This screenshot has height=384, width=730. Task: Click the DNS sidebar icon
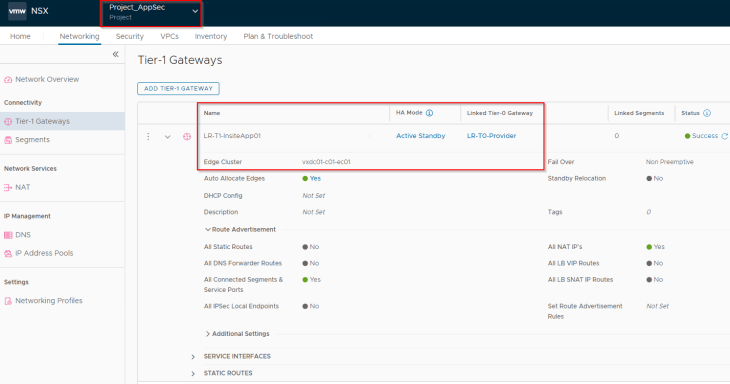pos(8,235)
